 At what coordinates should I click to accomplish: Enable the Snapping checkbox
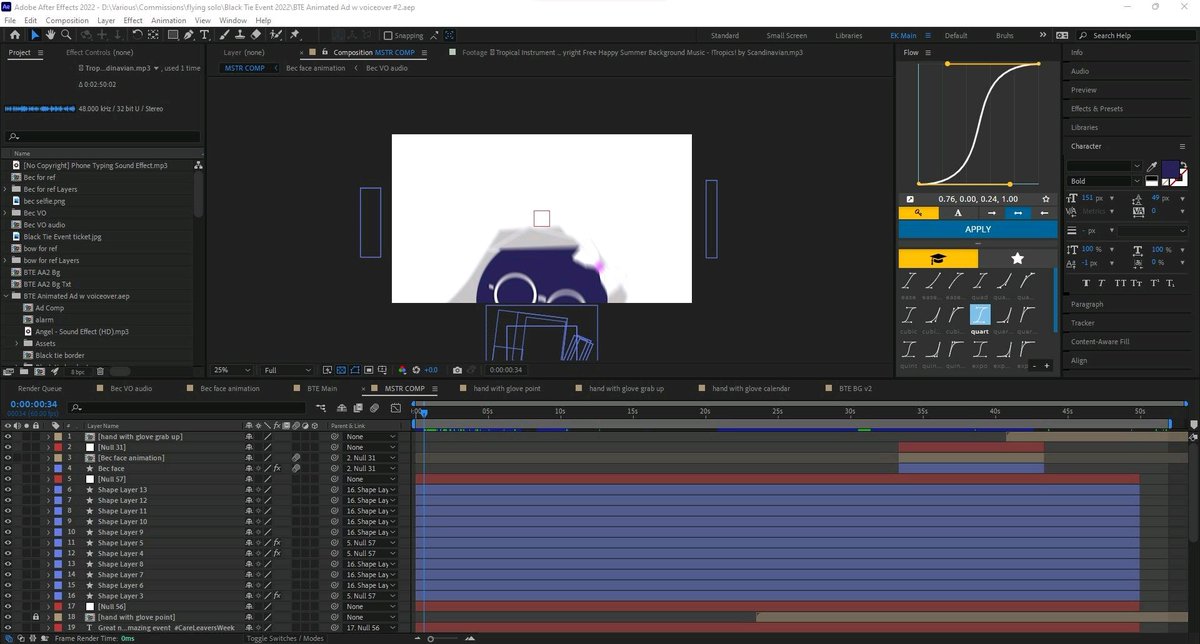pos(389,35)
